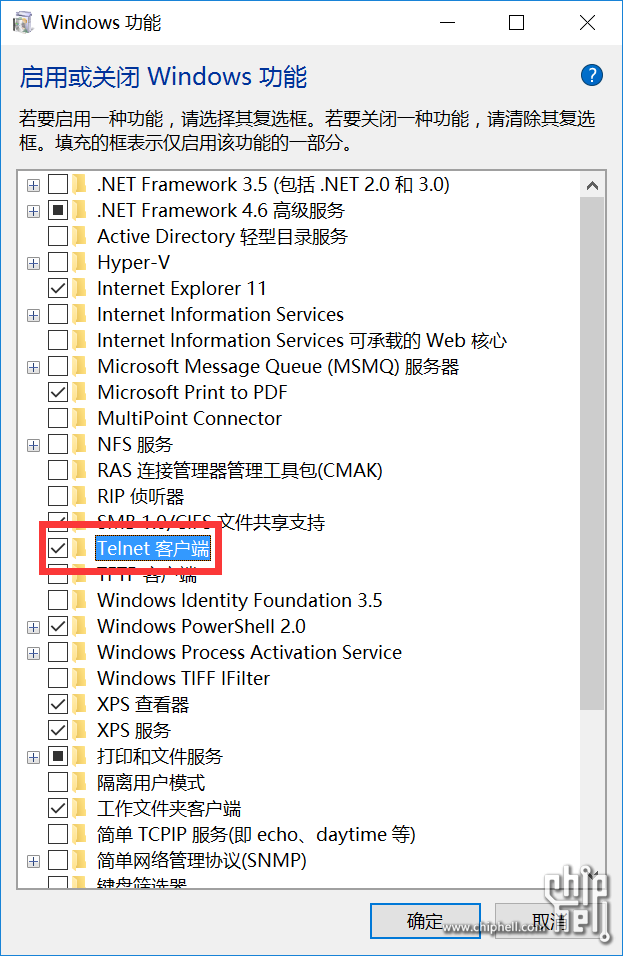Expand Windows PowerShell 2.0 node
The width and height of the screenshot is (623, 956).
(34, 627)
